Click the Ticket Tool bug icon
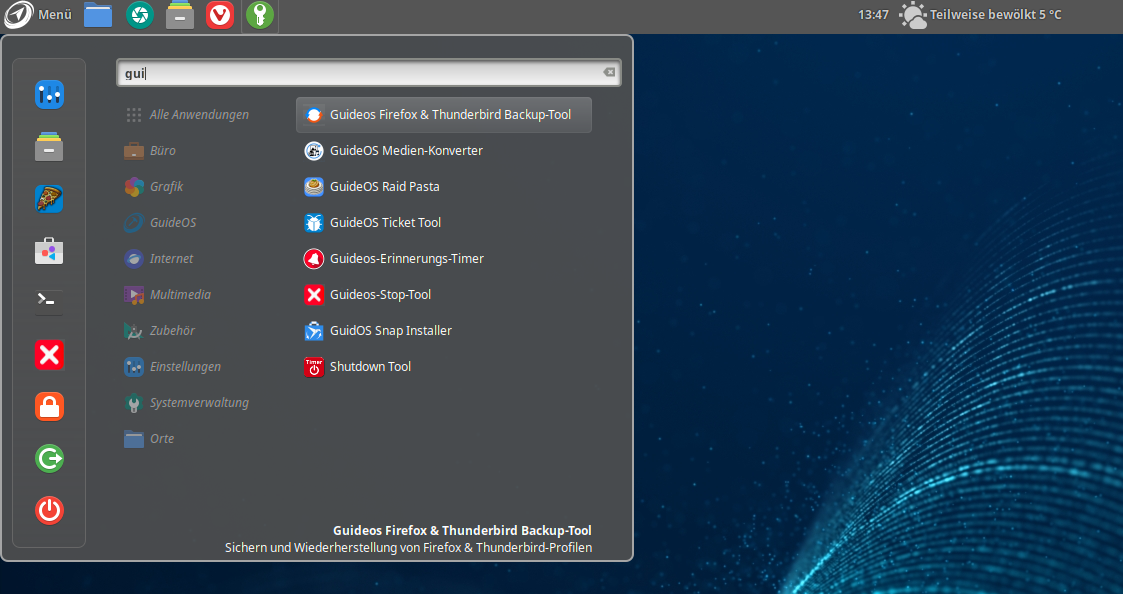The height and width of the screenshot is (594, 1123). (x=314, y=223)
